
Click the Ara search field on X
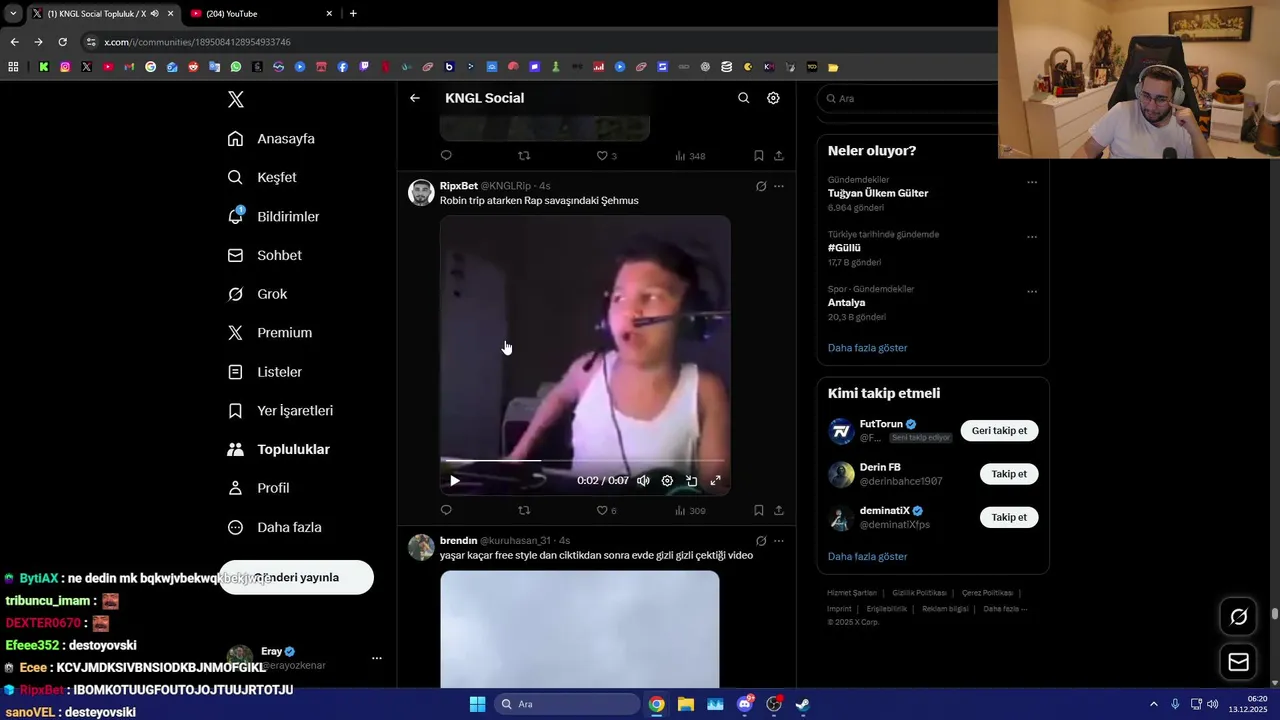pyautogui.click(x=908, y=98)
